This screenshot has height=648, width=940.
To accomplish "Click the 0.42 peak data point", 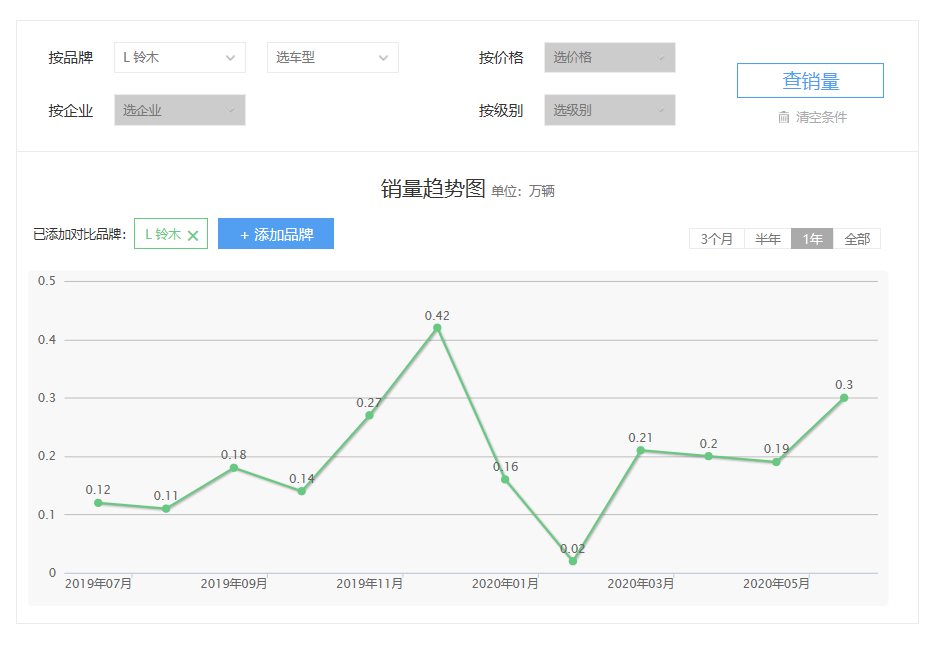I will [x=437, y=328].
